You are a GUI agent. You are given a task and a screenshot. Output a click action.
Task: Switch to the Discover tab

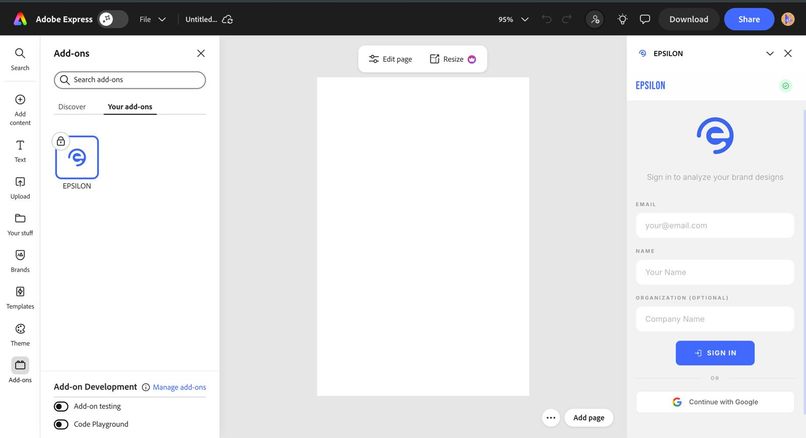tap(72, 106)
